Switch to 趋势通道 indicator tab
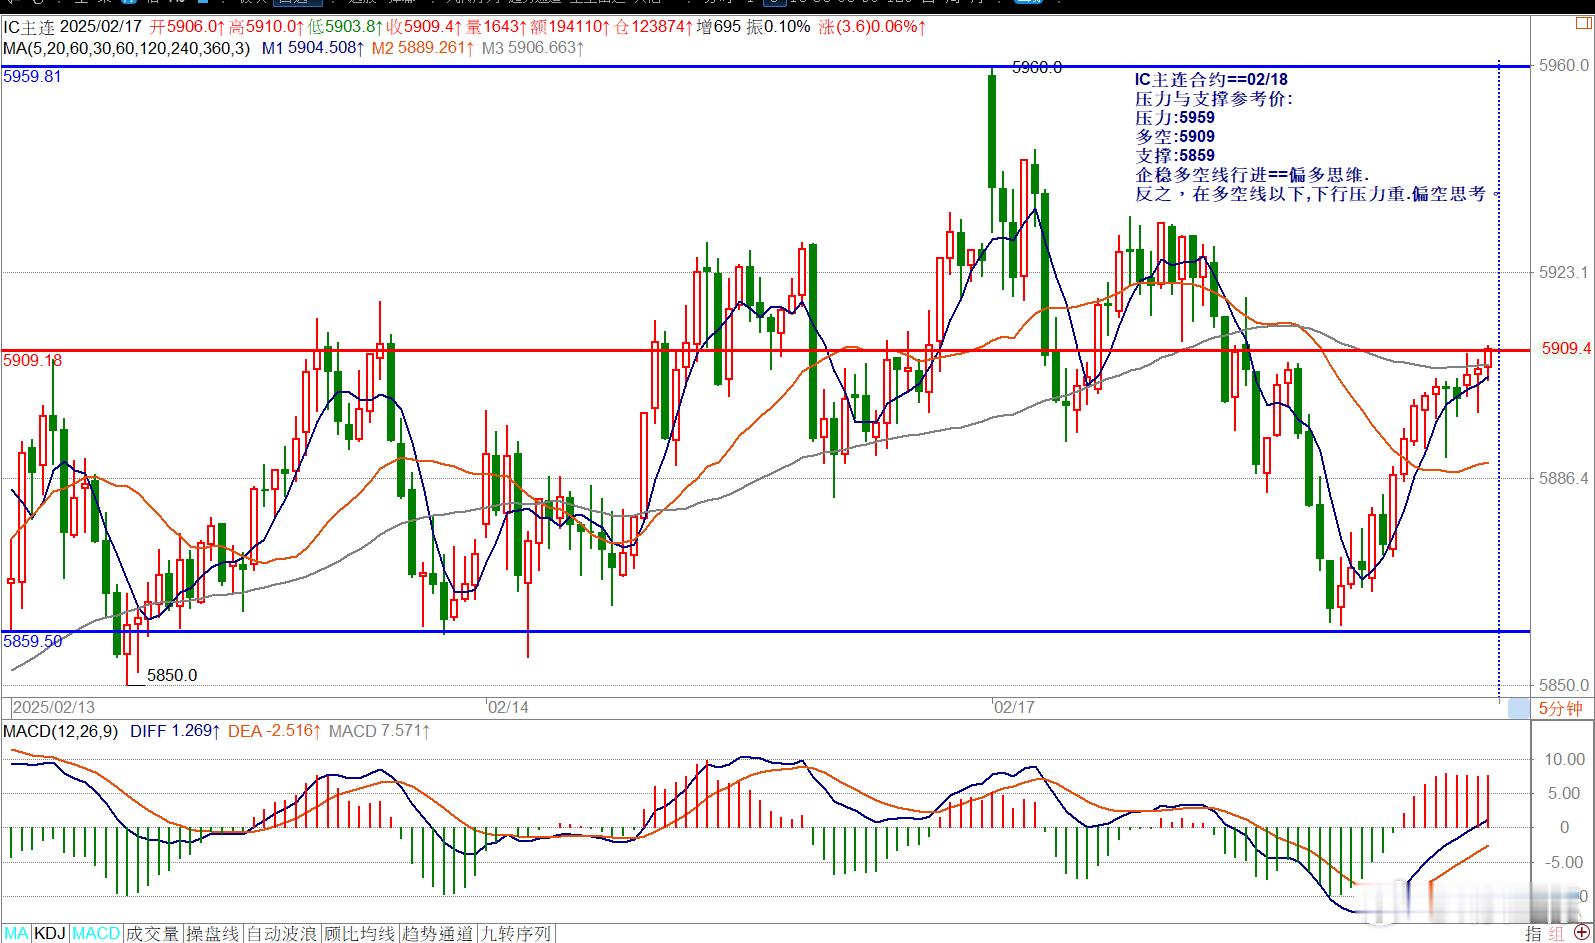Viewport: 1595px width, 943px height. click(x=438, y=933)
